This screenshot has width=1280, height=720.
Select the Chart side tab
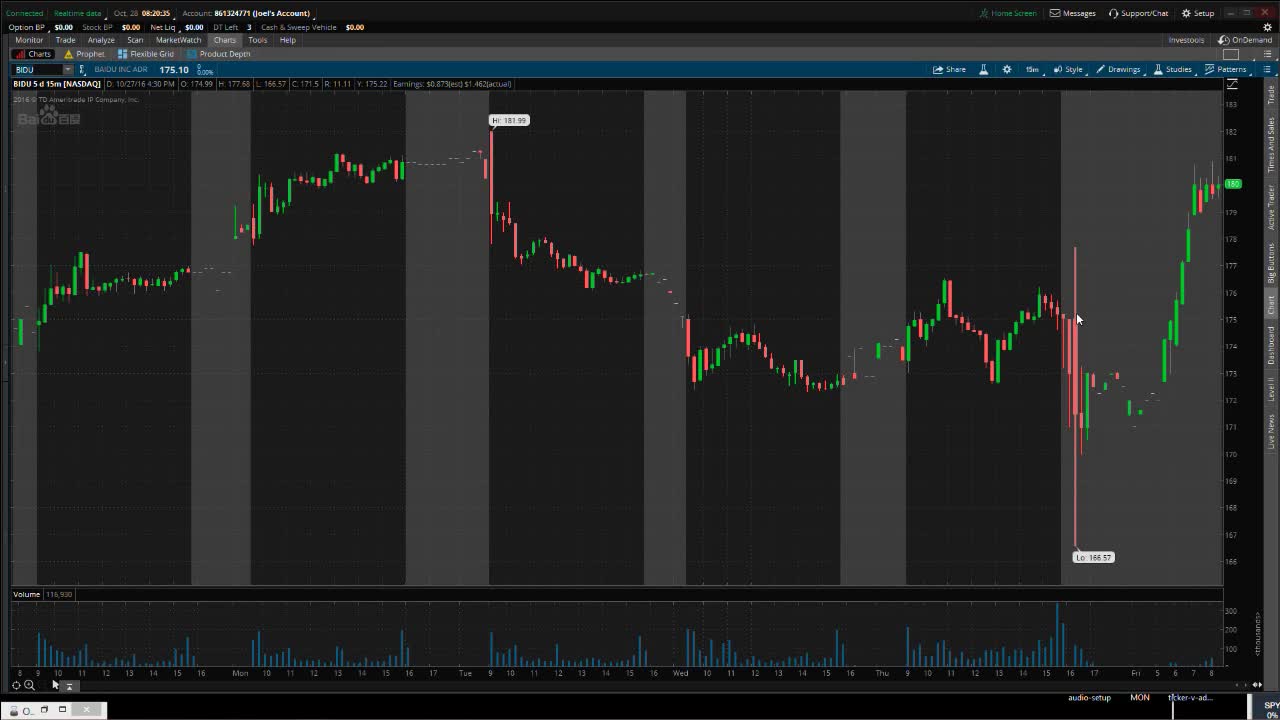[x=1271, y=305]
